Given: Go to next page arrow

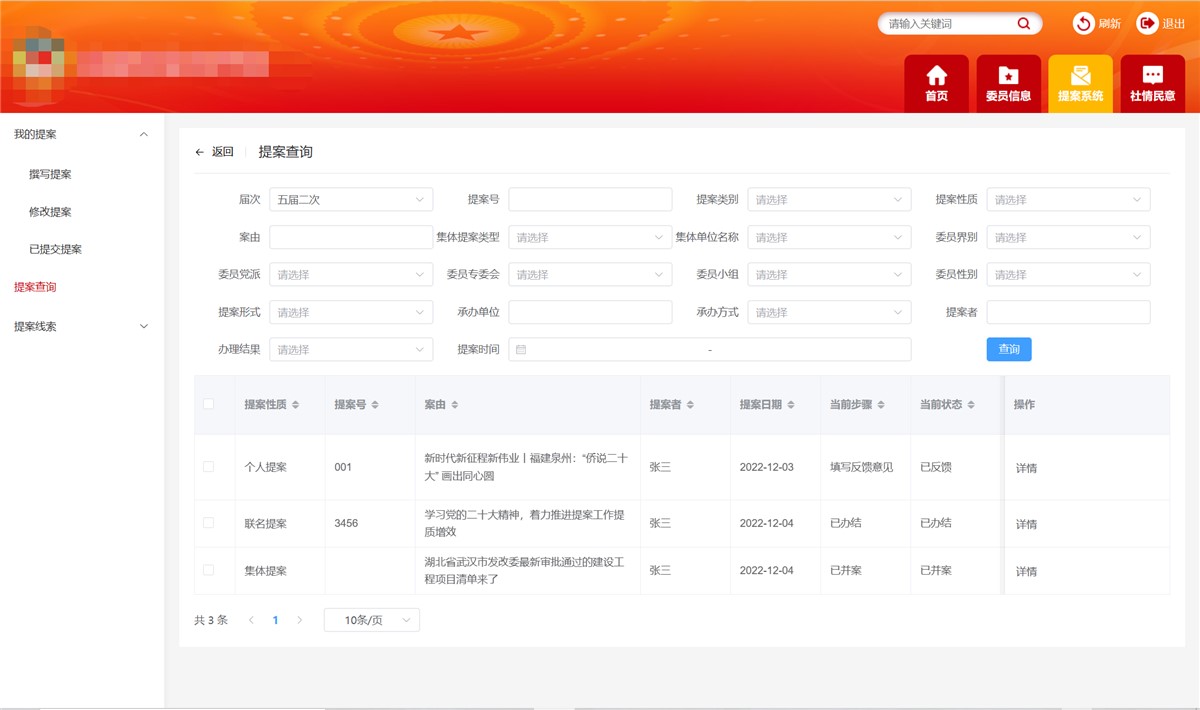Looking at the screenshot, I should click(299, 620).
